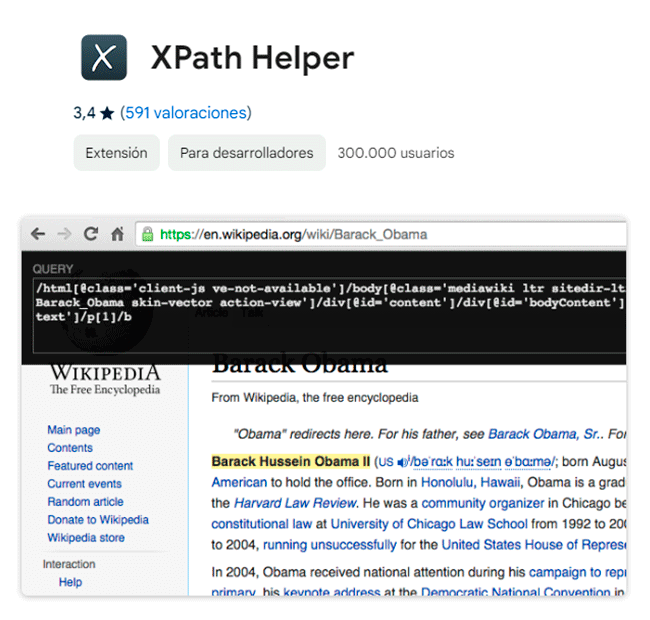Click the Wikipedia address bar URL
This screenshot has height=620, width=650.
[293, 235]
